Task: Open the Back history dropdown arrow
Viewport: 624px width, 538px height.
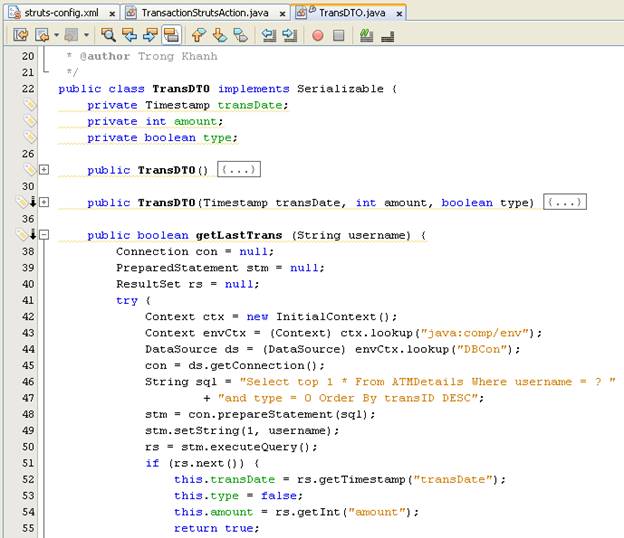Action: point(57,35)
